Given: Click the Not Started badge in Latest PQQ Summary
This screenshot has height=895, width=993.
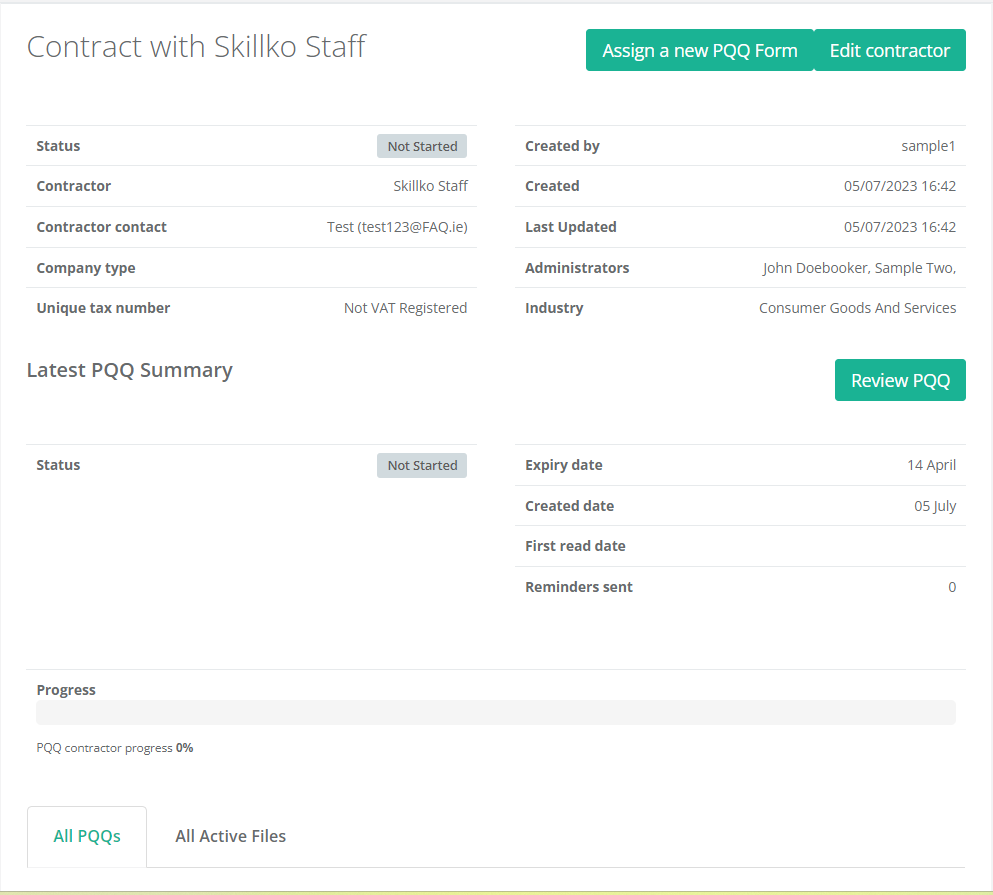Looking at the screenshot, I should (x=421, y=465).
